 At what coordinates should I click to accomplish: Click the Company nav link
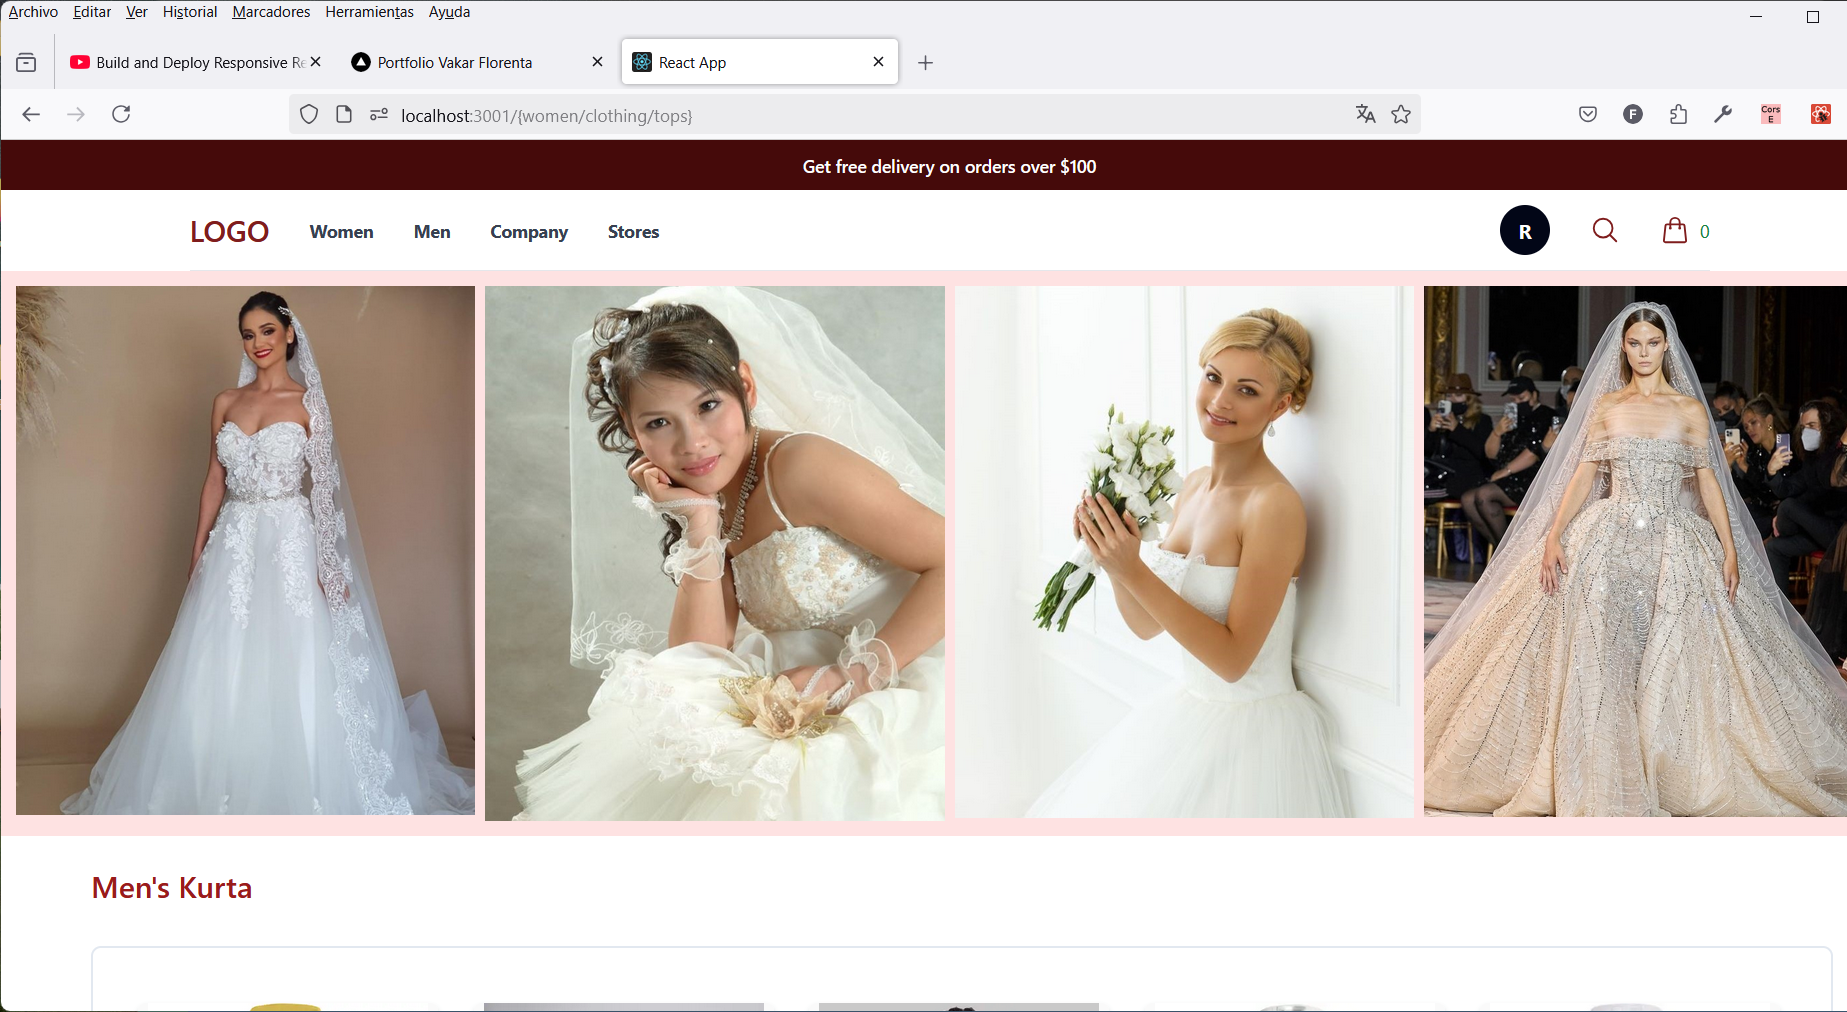(529, 232)
